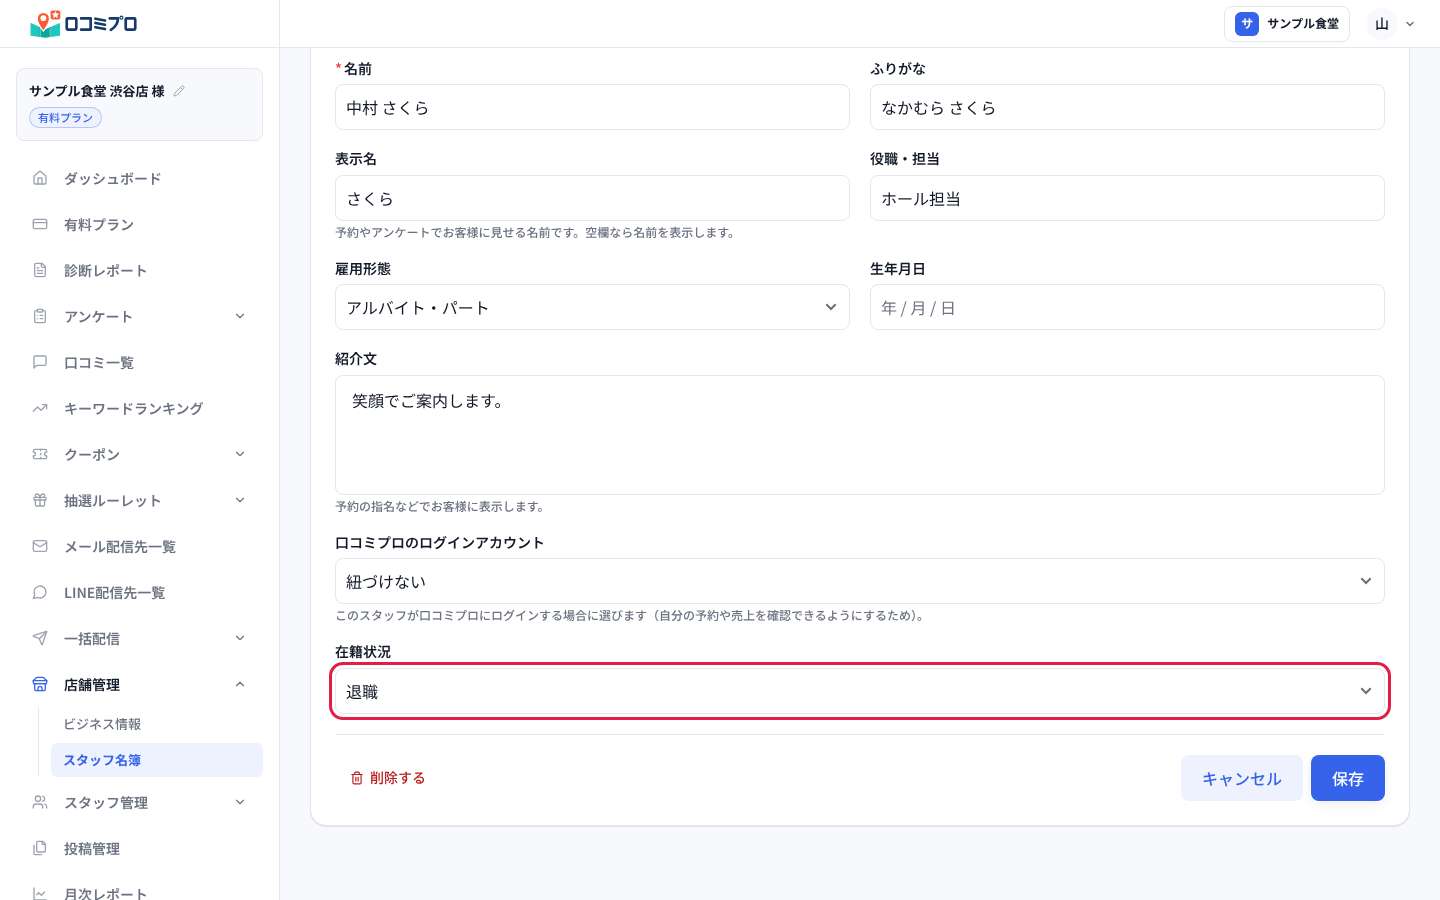Click the 表示名 field containing さくら
The height and width of the screenshot is (900, 1440).
(592, 198)
